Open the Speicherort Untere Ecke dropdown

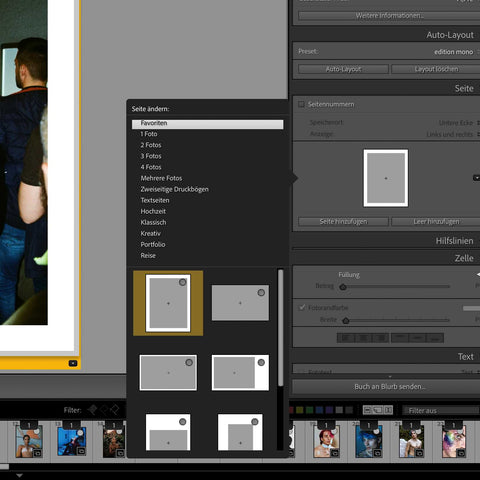[459, 123]
